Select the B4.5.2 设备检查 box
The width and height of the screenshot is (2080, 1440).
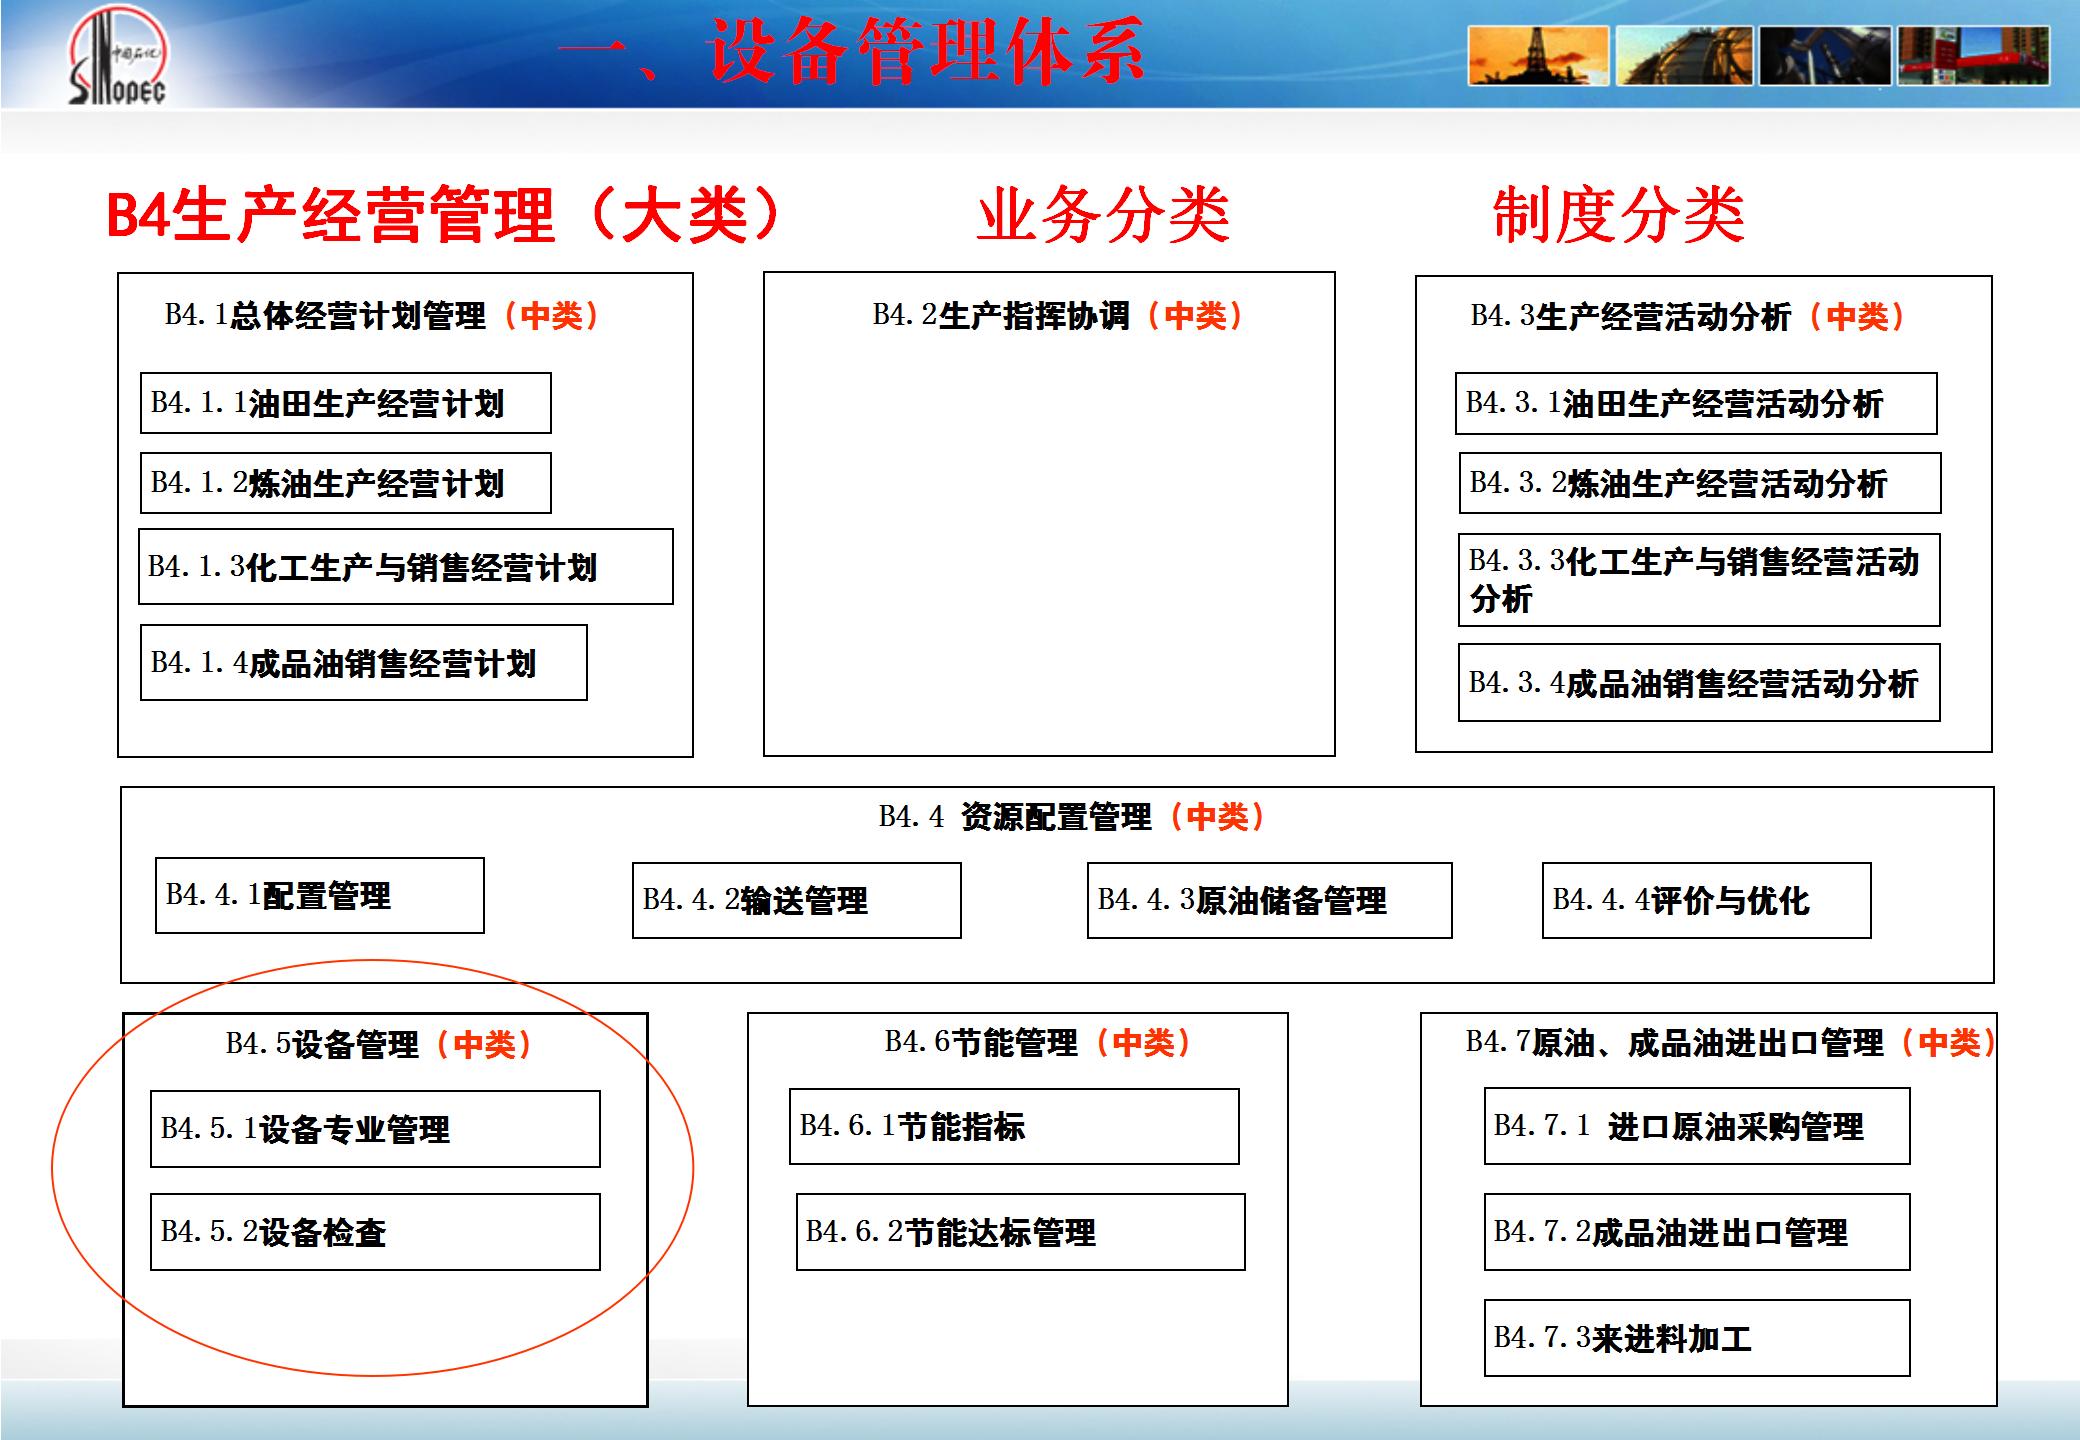tap(375, 1232)
